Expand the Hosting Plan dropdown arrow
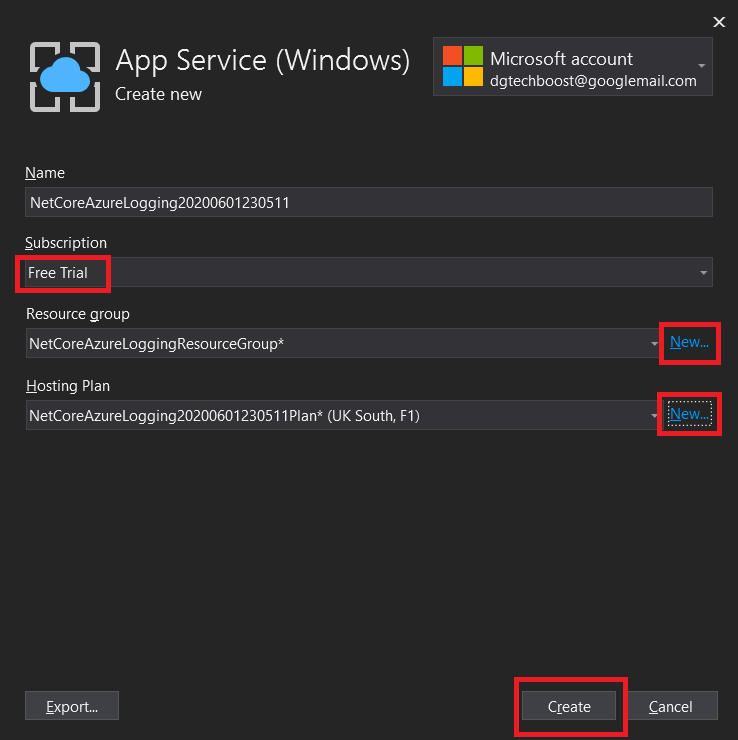The width and height of the screenshot is (738, 740). point(653,416)
